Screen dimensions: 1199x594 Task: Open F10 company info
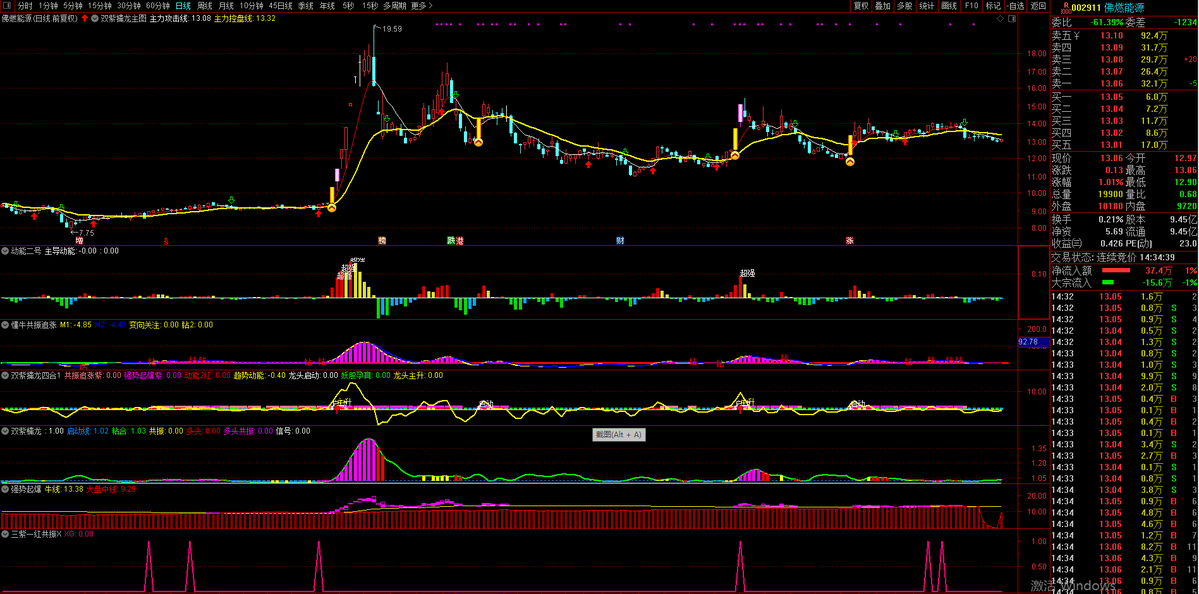(972, 5)
